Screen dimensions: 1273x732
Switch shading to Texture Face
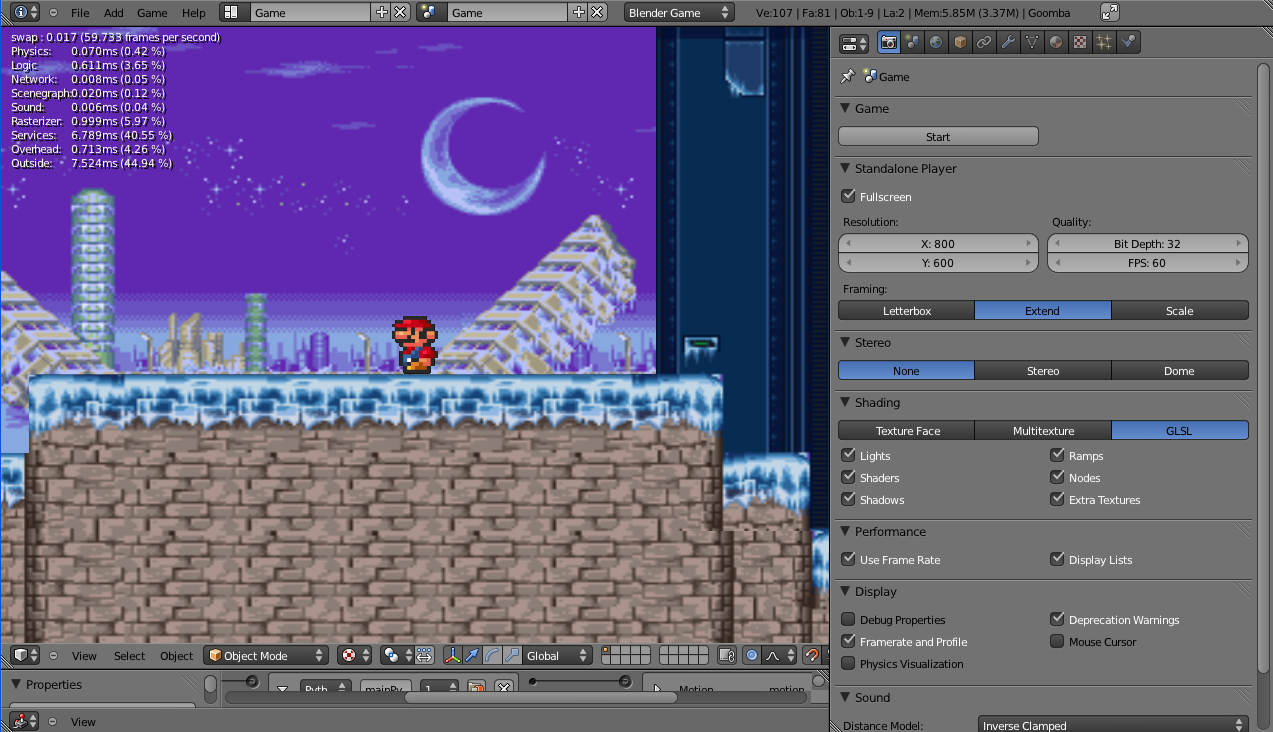(x=906, y=430)
